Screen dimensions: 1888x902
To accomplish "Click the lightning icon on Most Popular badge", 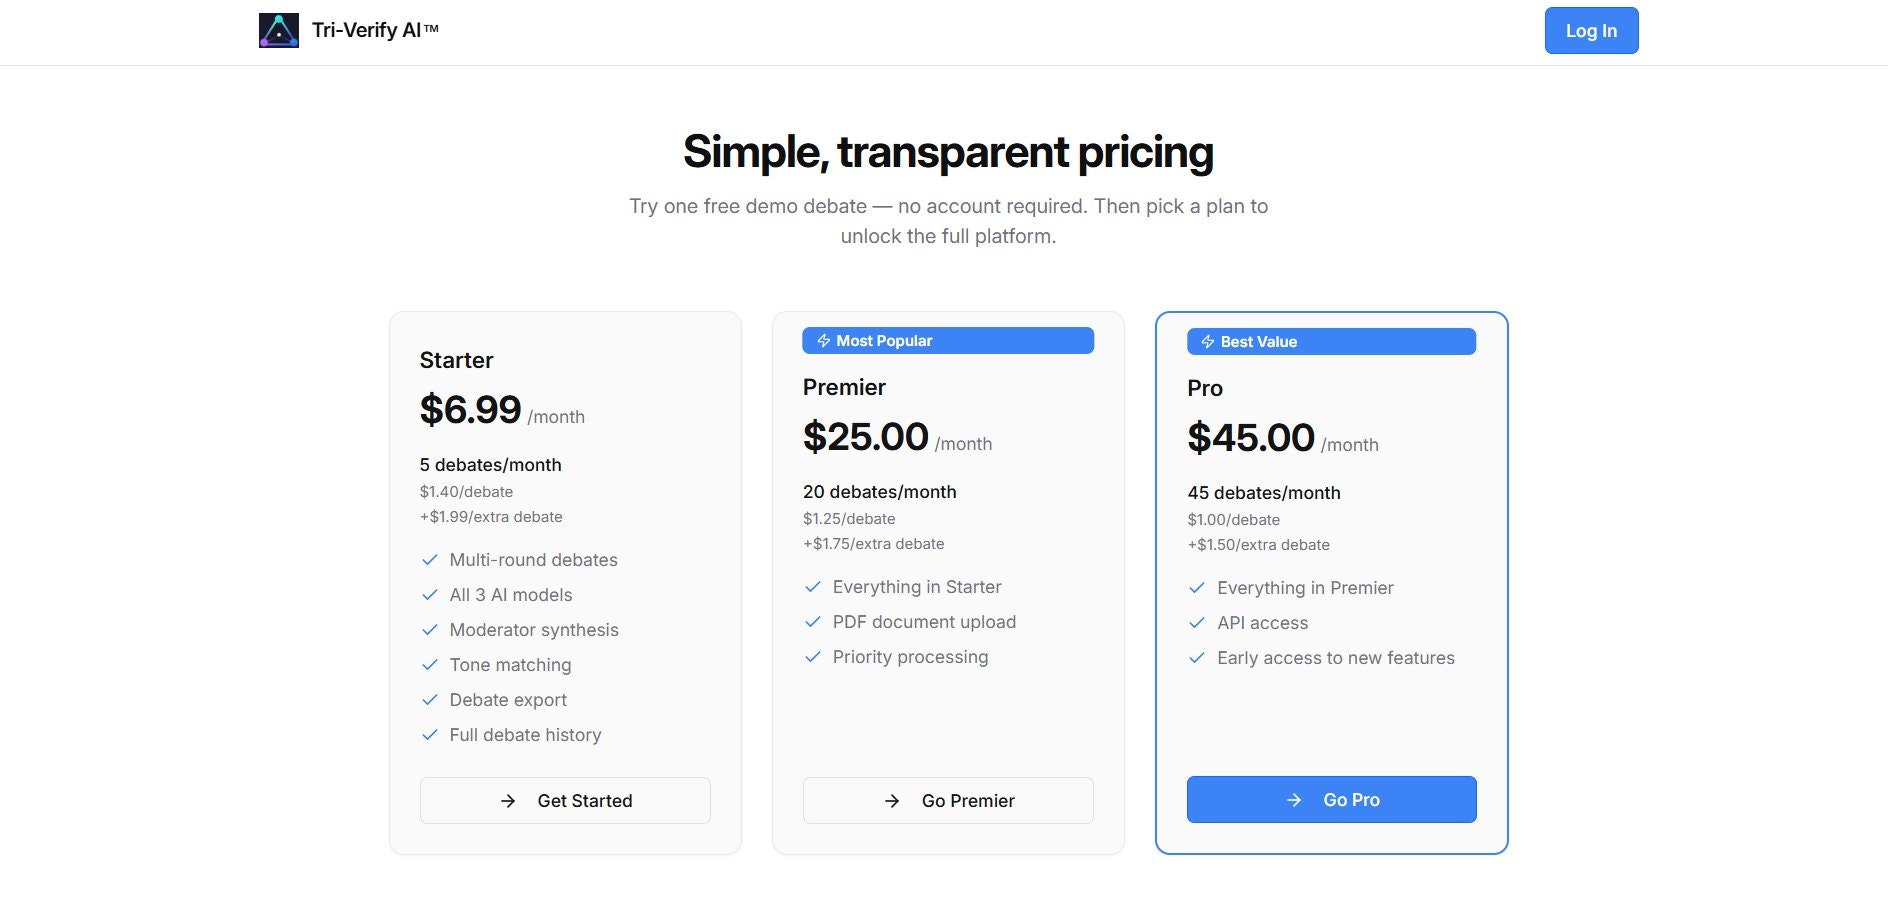I will (x=824, y=341).
